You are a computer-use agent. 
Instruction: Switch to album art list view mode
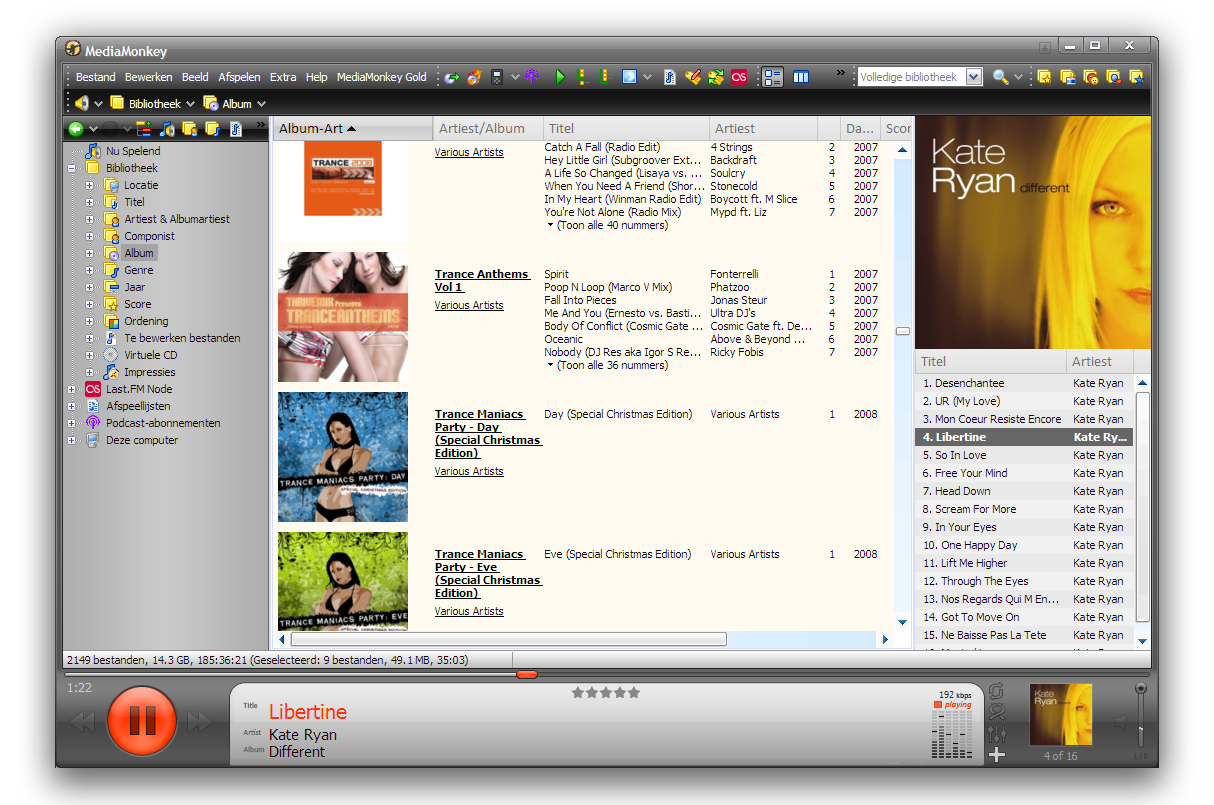pyautogui.click(x=772, y=77)
